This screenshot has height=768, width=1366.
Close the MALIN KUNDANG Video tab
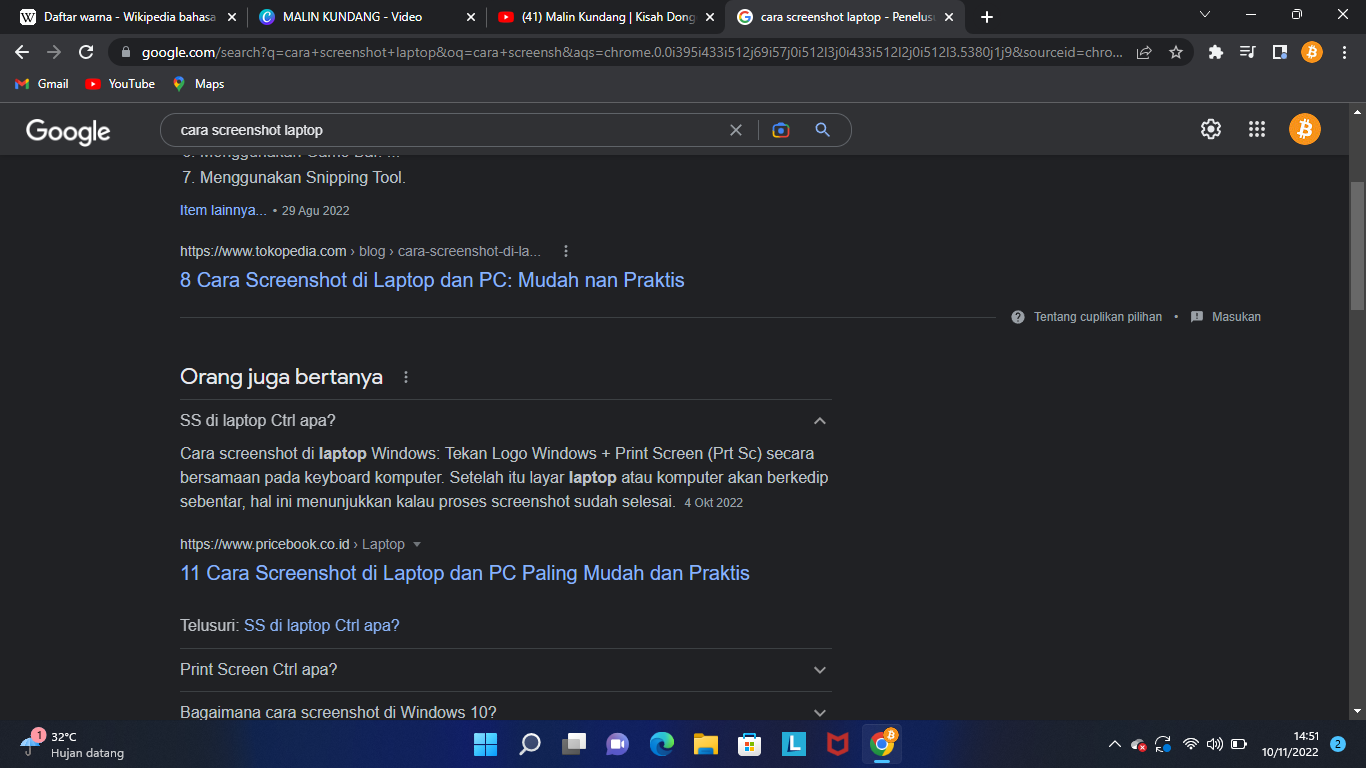click(x=471, y=17)
